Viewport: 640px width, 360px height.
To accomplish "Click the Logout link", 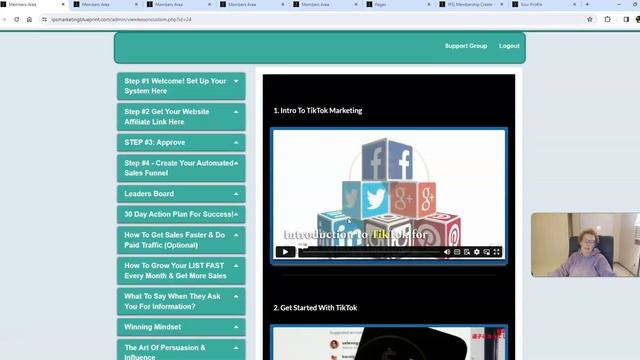I will pos(509,46).
